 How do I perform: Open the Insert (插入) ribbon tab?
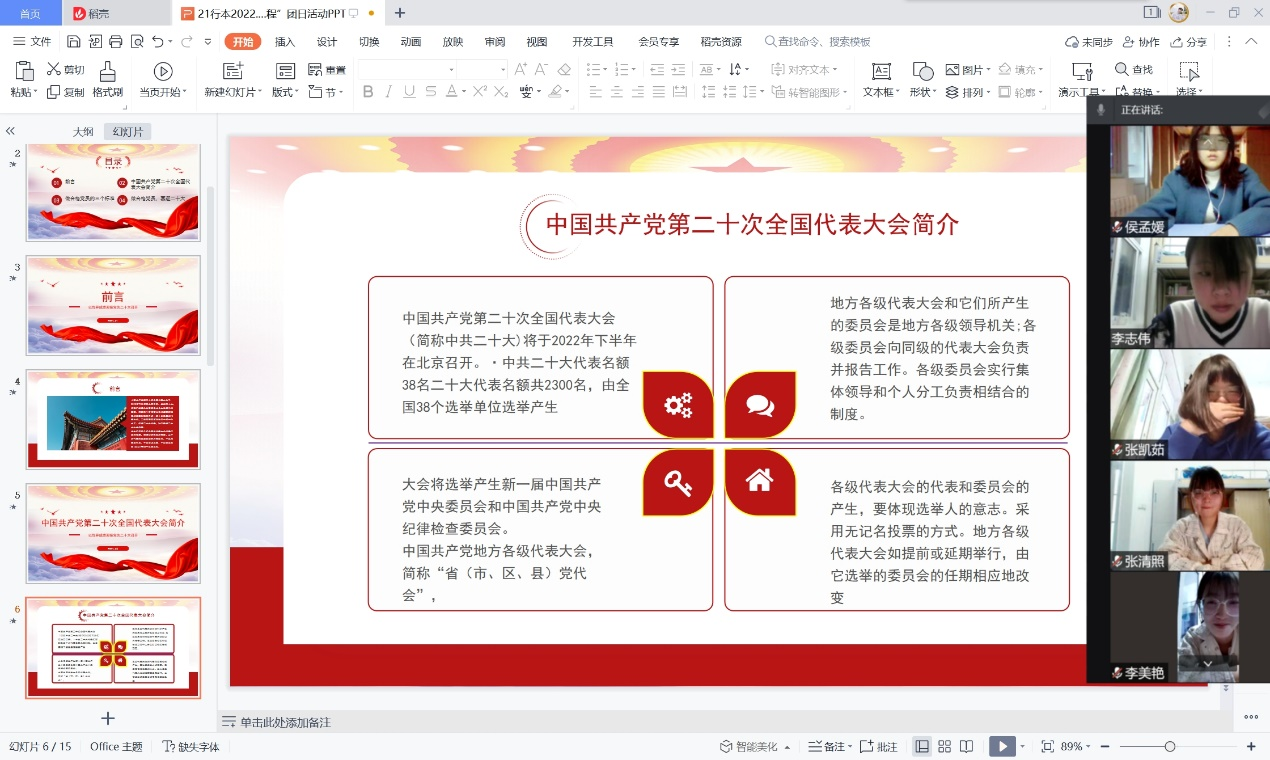pos(285,41)
